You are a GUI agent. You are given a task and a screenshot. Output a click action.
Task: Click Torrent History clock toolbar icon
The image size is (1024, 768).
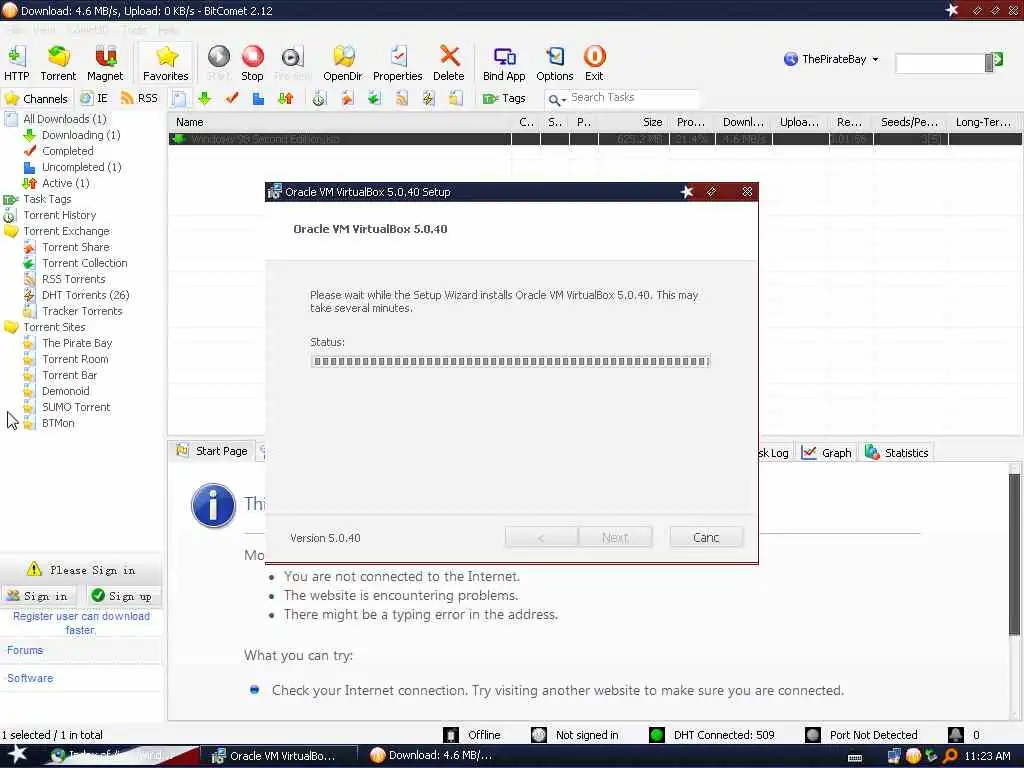click(319, 99)
